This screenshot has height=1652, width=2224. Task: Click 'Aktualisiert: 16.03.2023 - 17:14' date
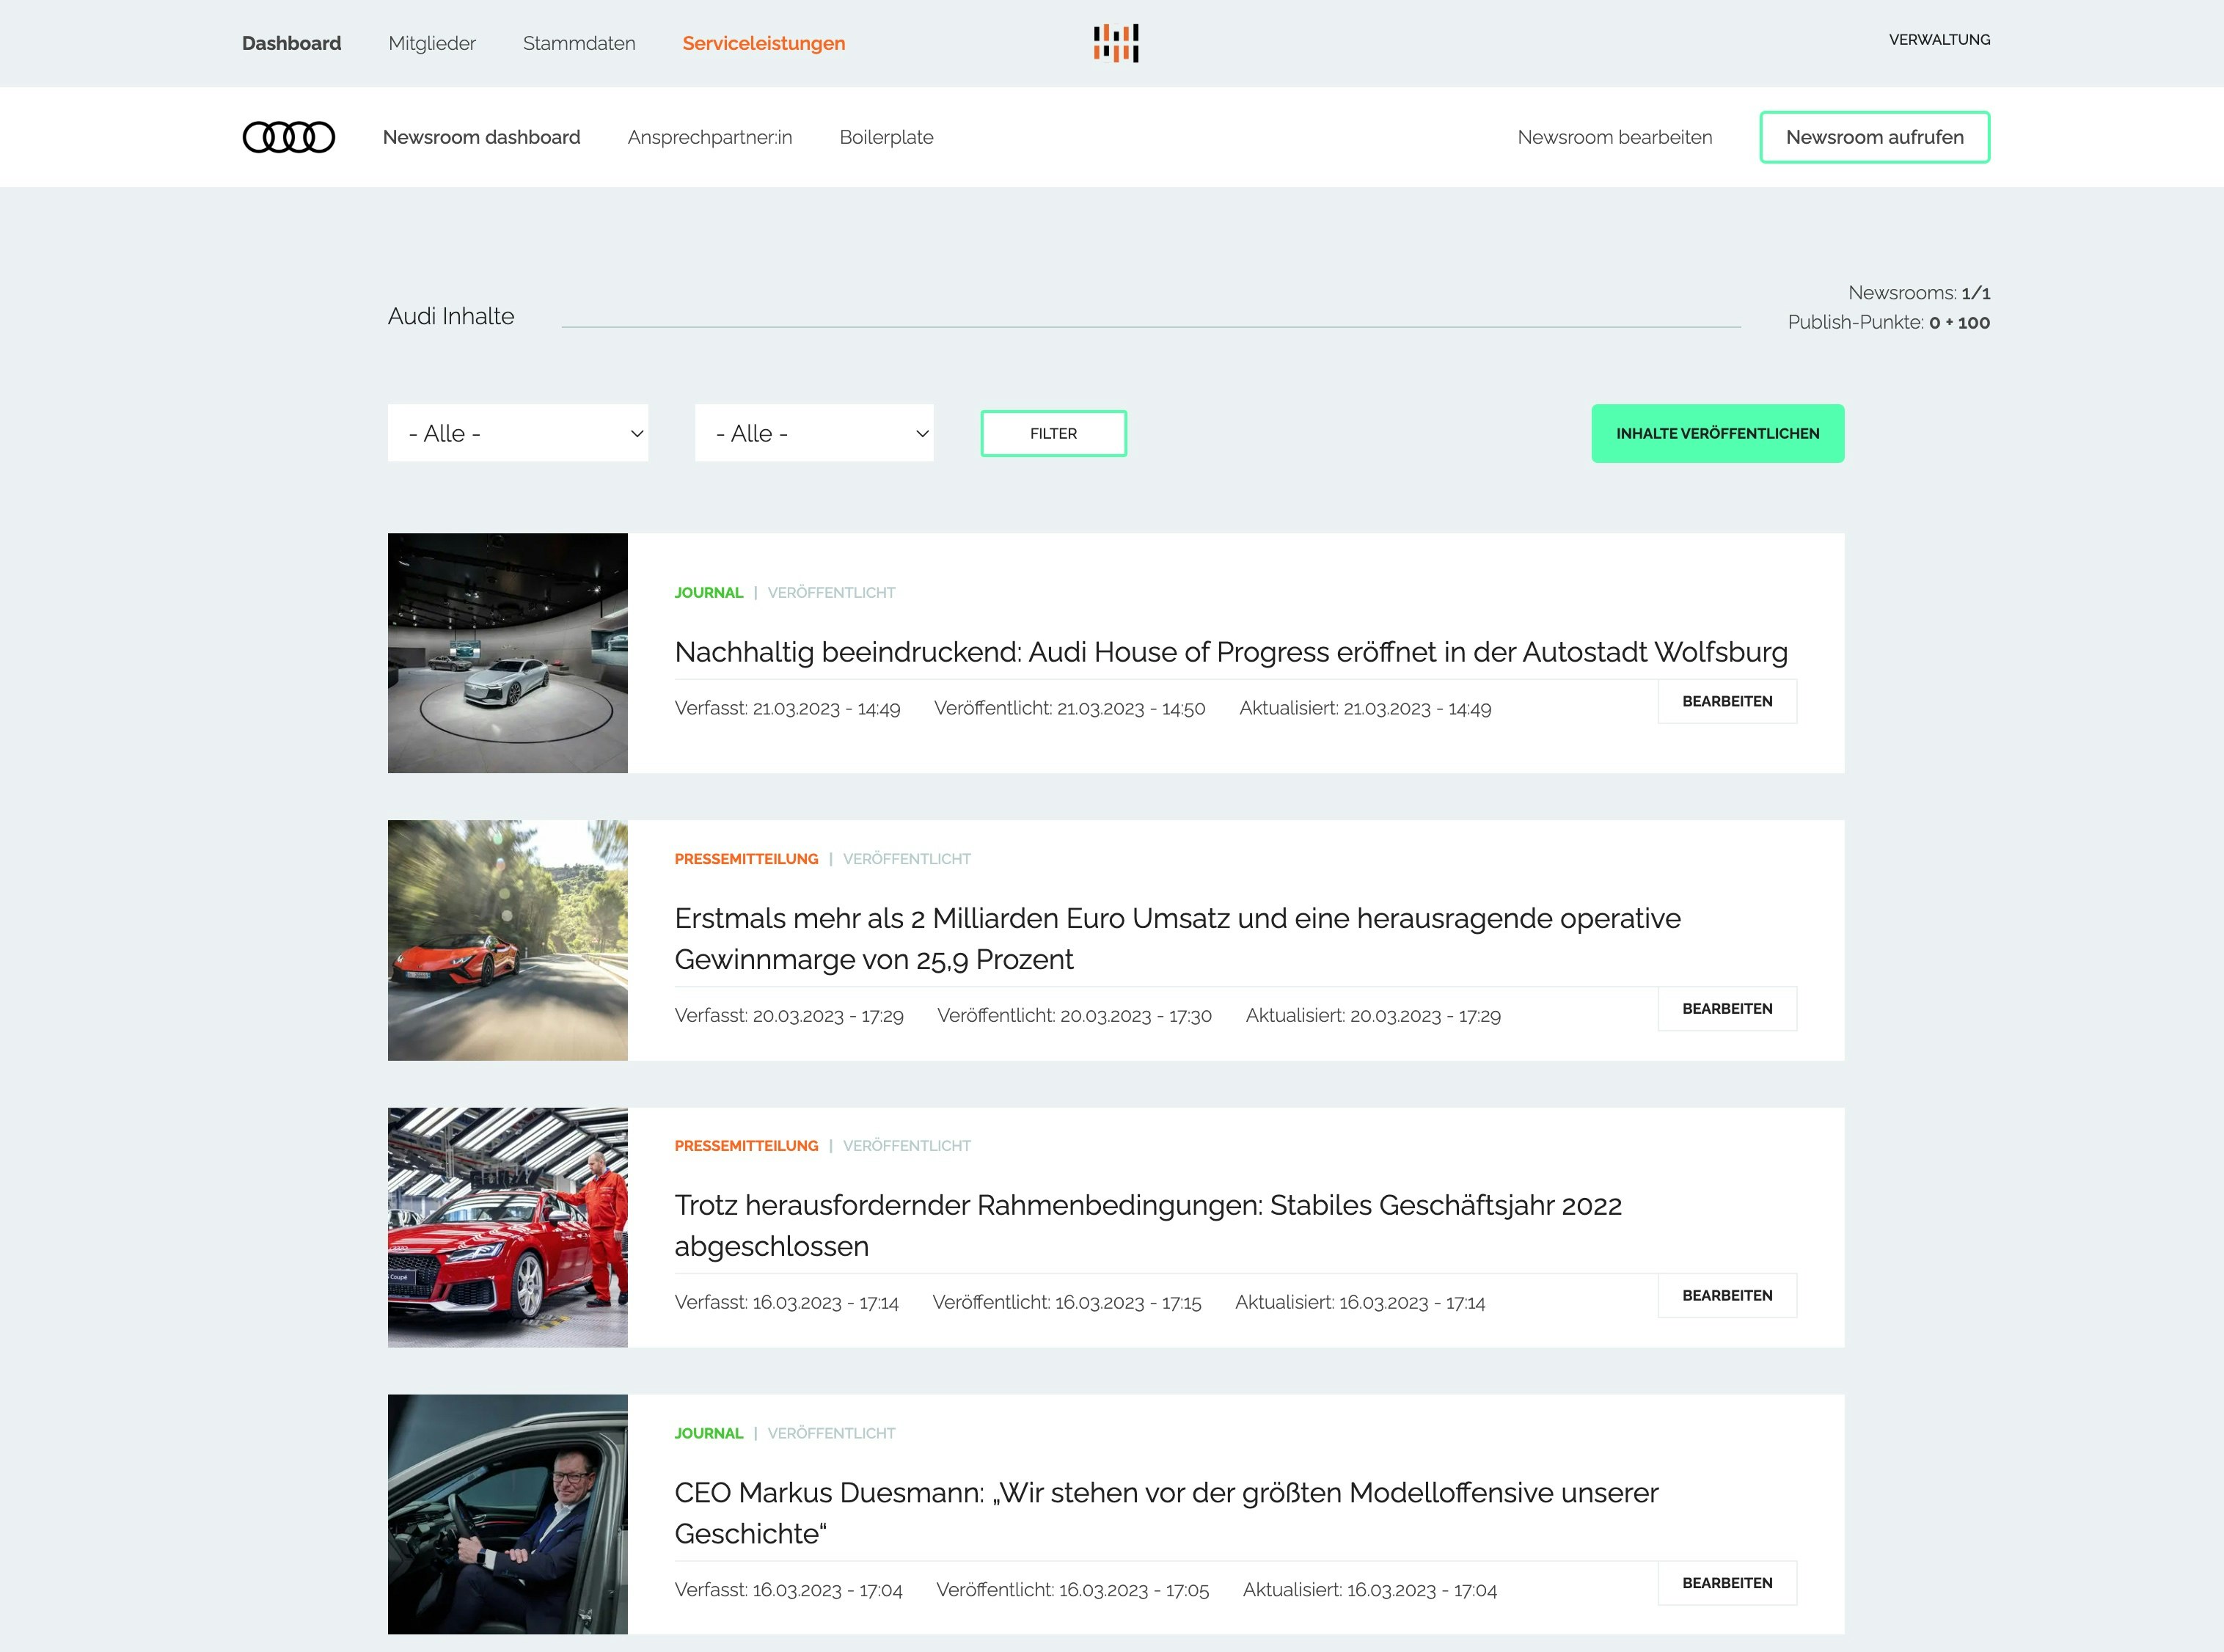click(x=1360, y=1302)
